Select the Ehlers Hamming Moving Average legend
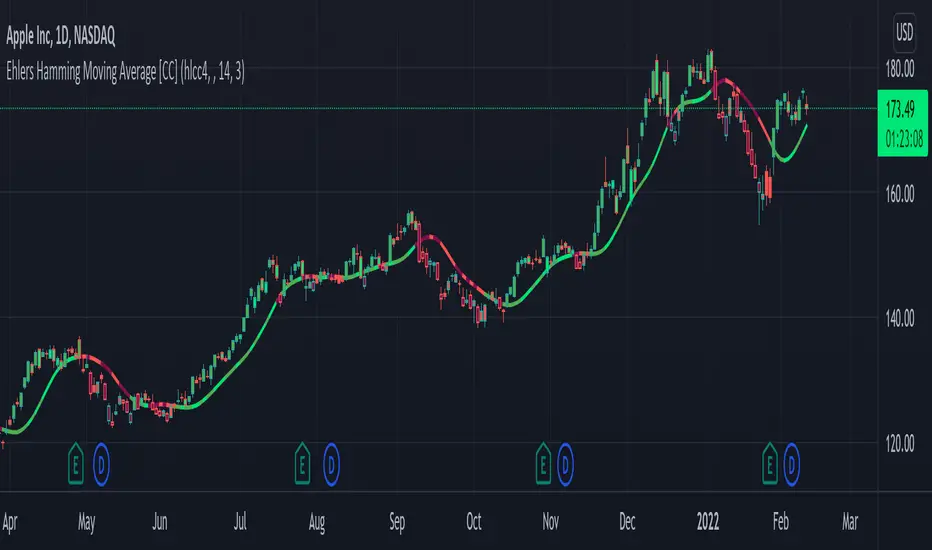 [x=125, y=72]
